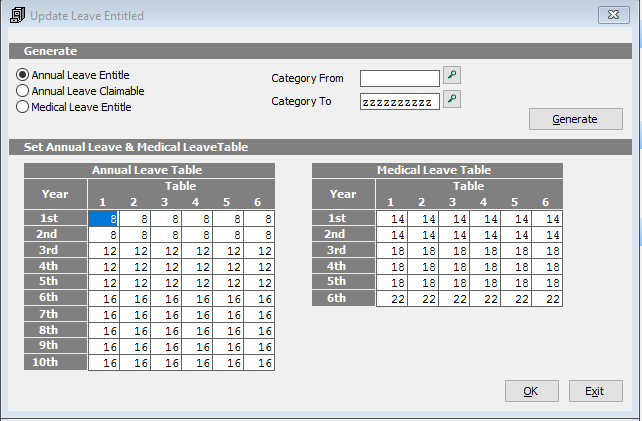
Task: Select Annual Leave 6th year Table 4 cell
Action: point(197,299)
